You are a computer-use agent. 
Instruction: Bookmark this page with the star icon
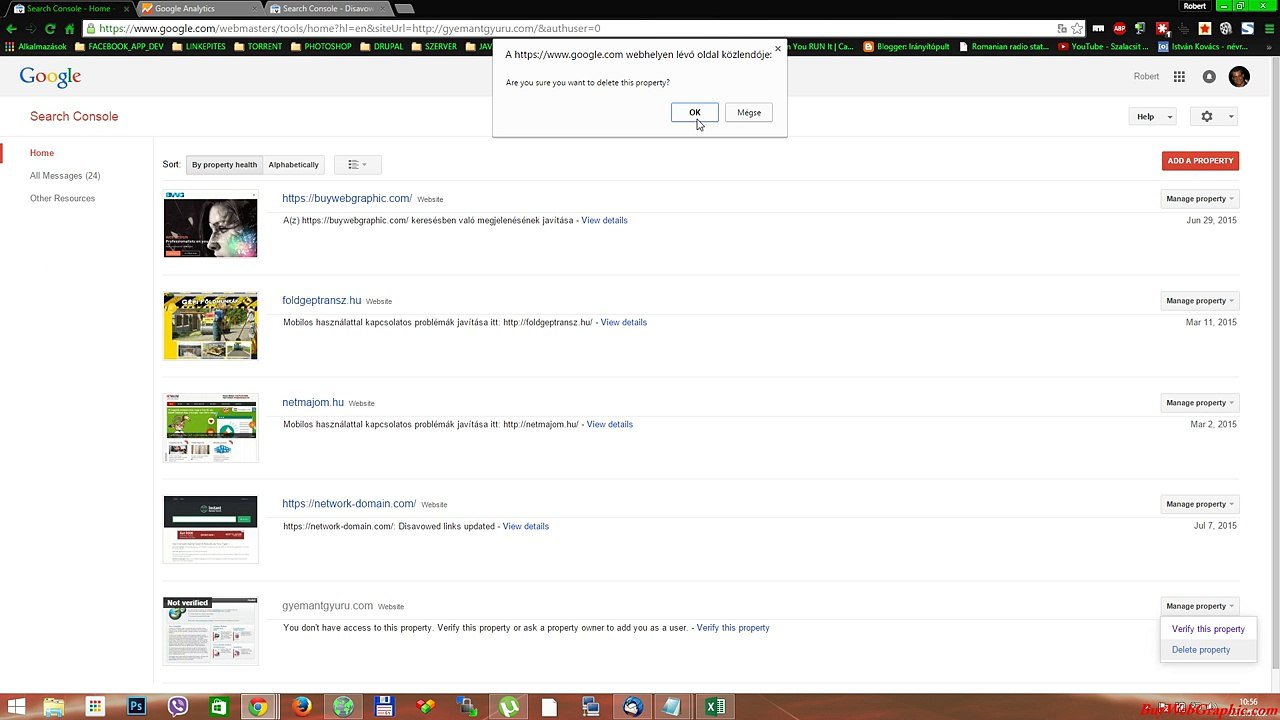point(1076,29)
